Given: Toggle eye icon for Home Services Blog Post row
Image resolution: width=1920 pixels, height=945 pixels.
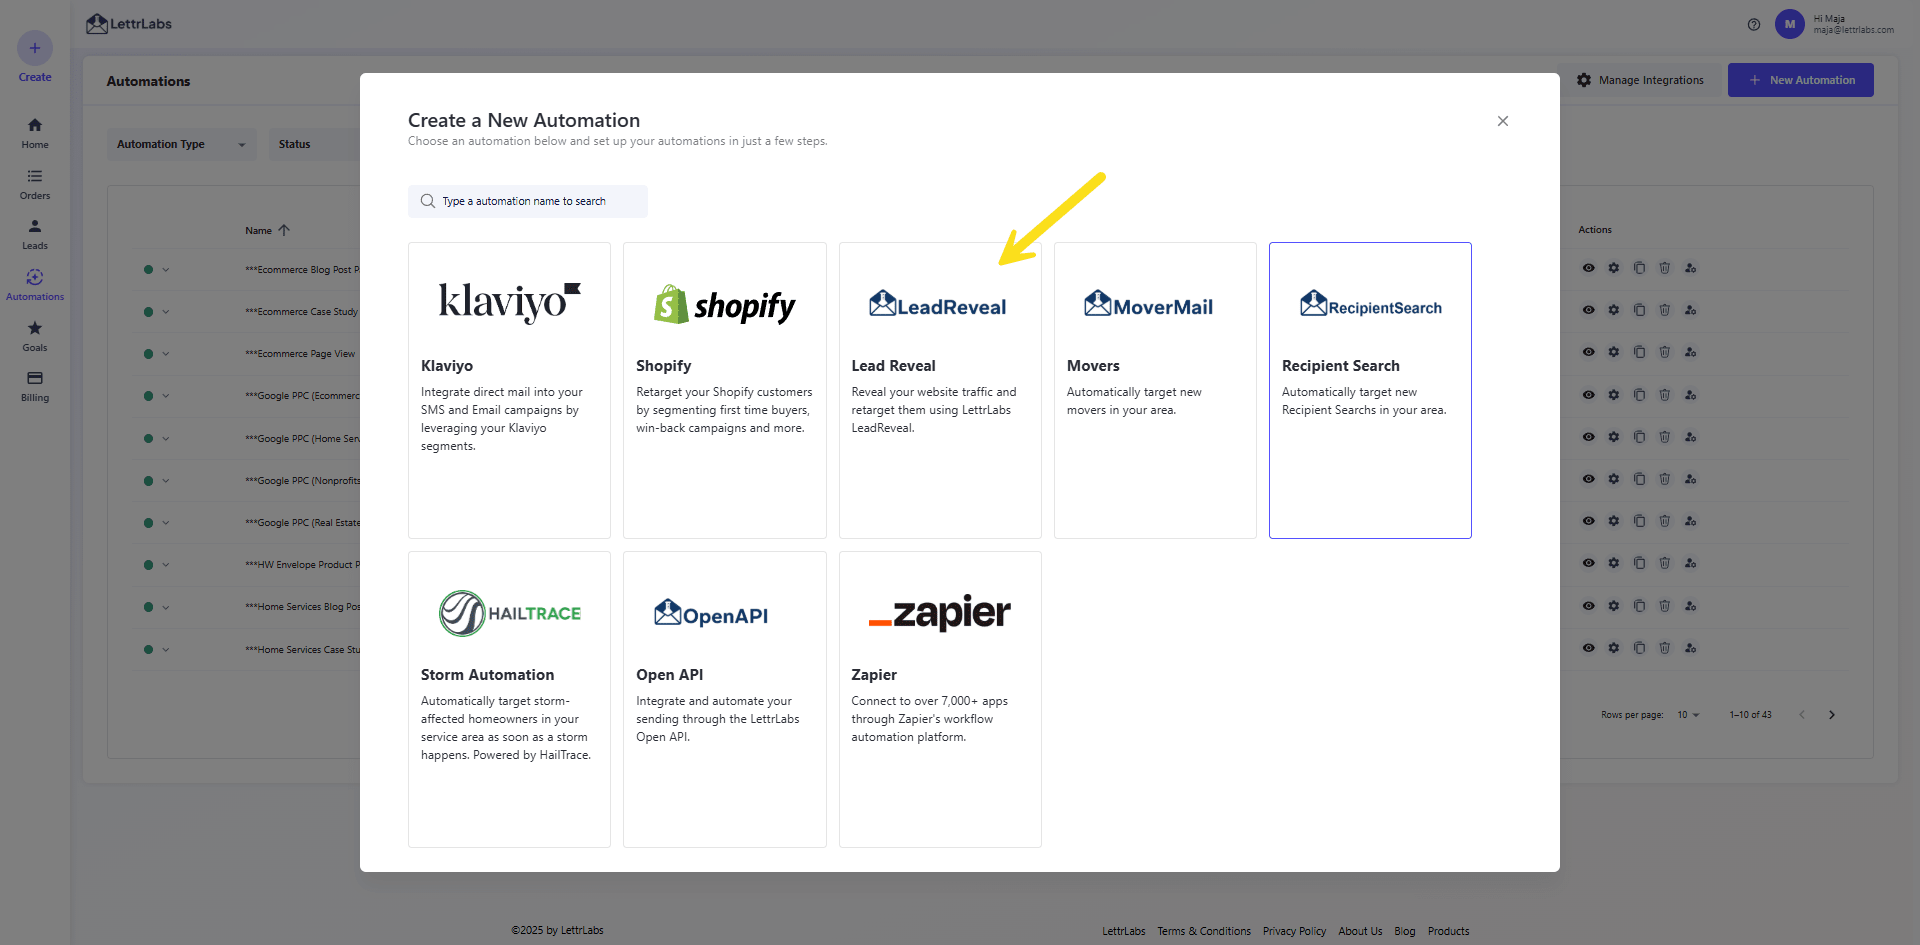Looking at the screenshot, I should click(1588, 606).
